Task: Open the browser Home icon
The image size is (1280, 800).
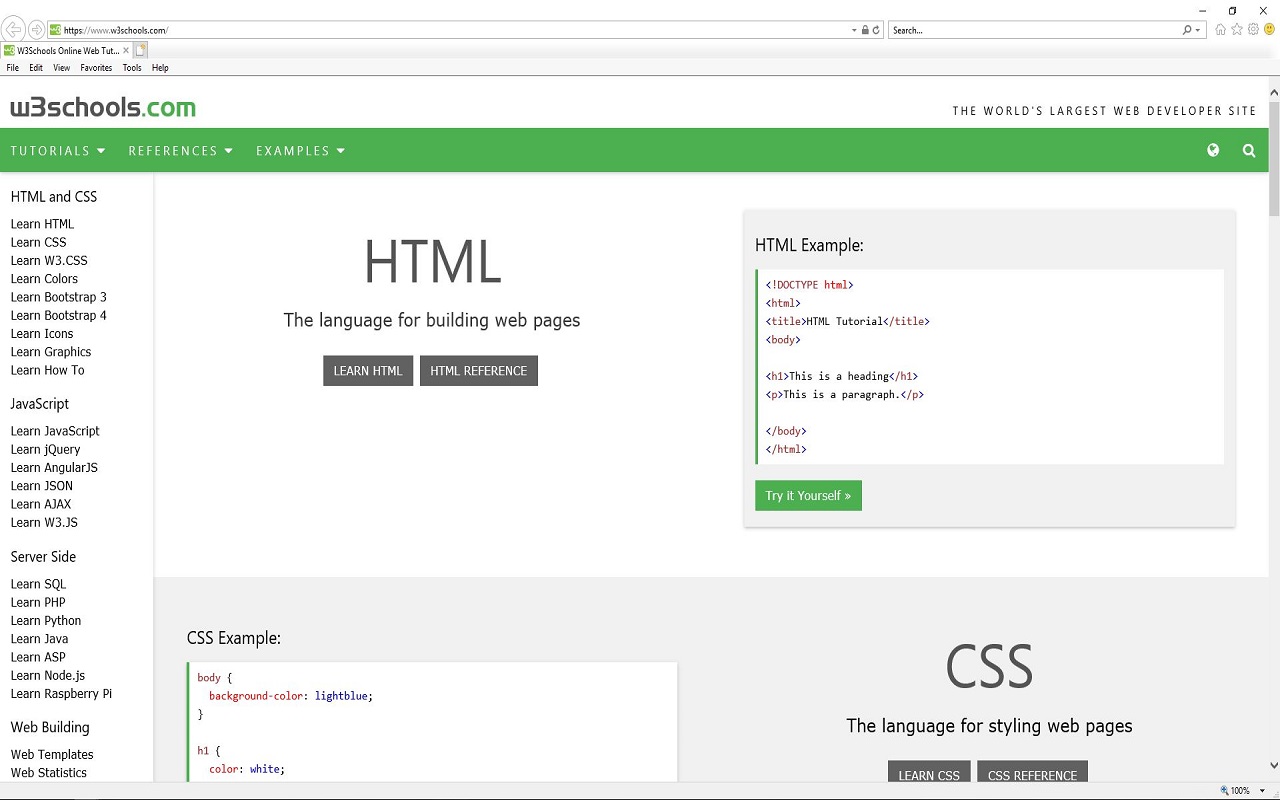Action: (x=1220, y=30)
